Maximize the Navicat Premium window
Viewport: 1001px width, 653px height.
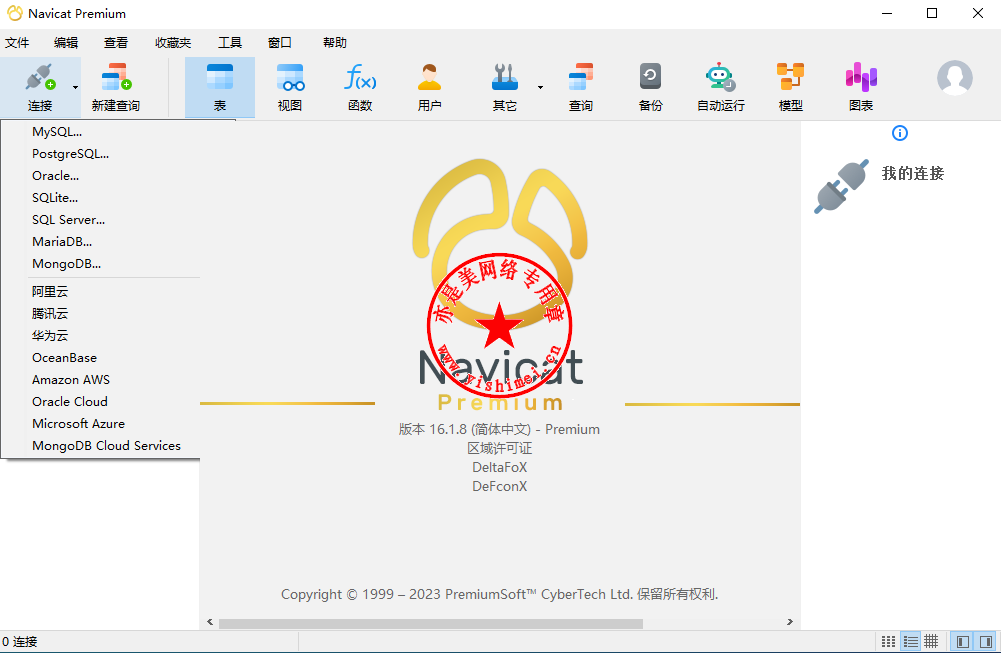tap(932, 13)
